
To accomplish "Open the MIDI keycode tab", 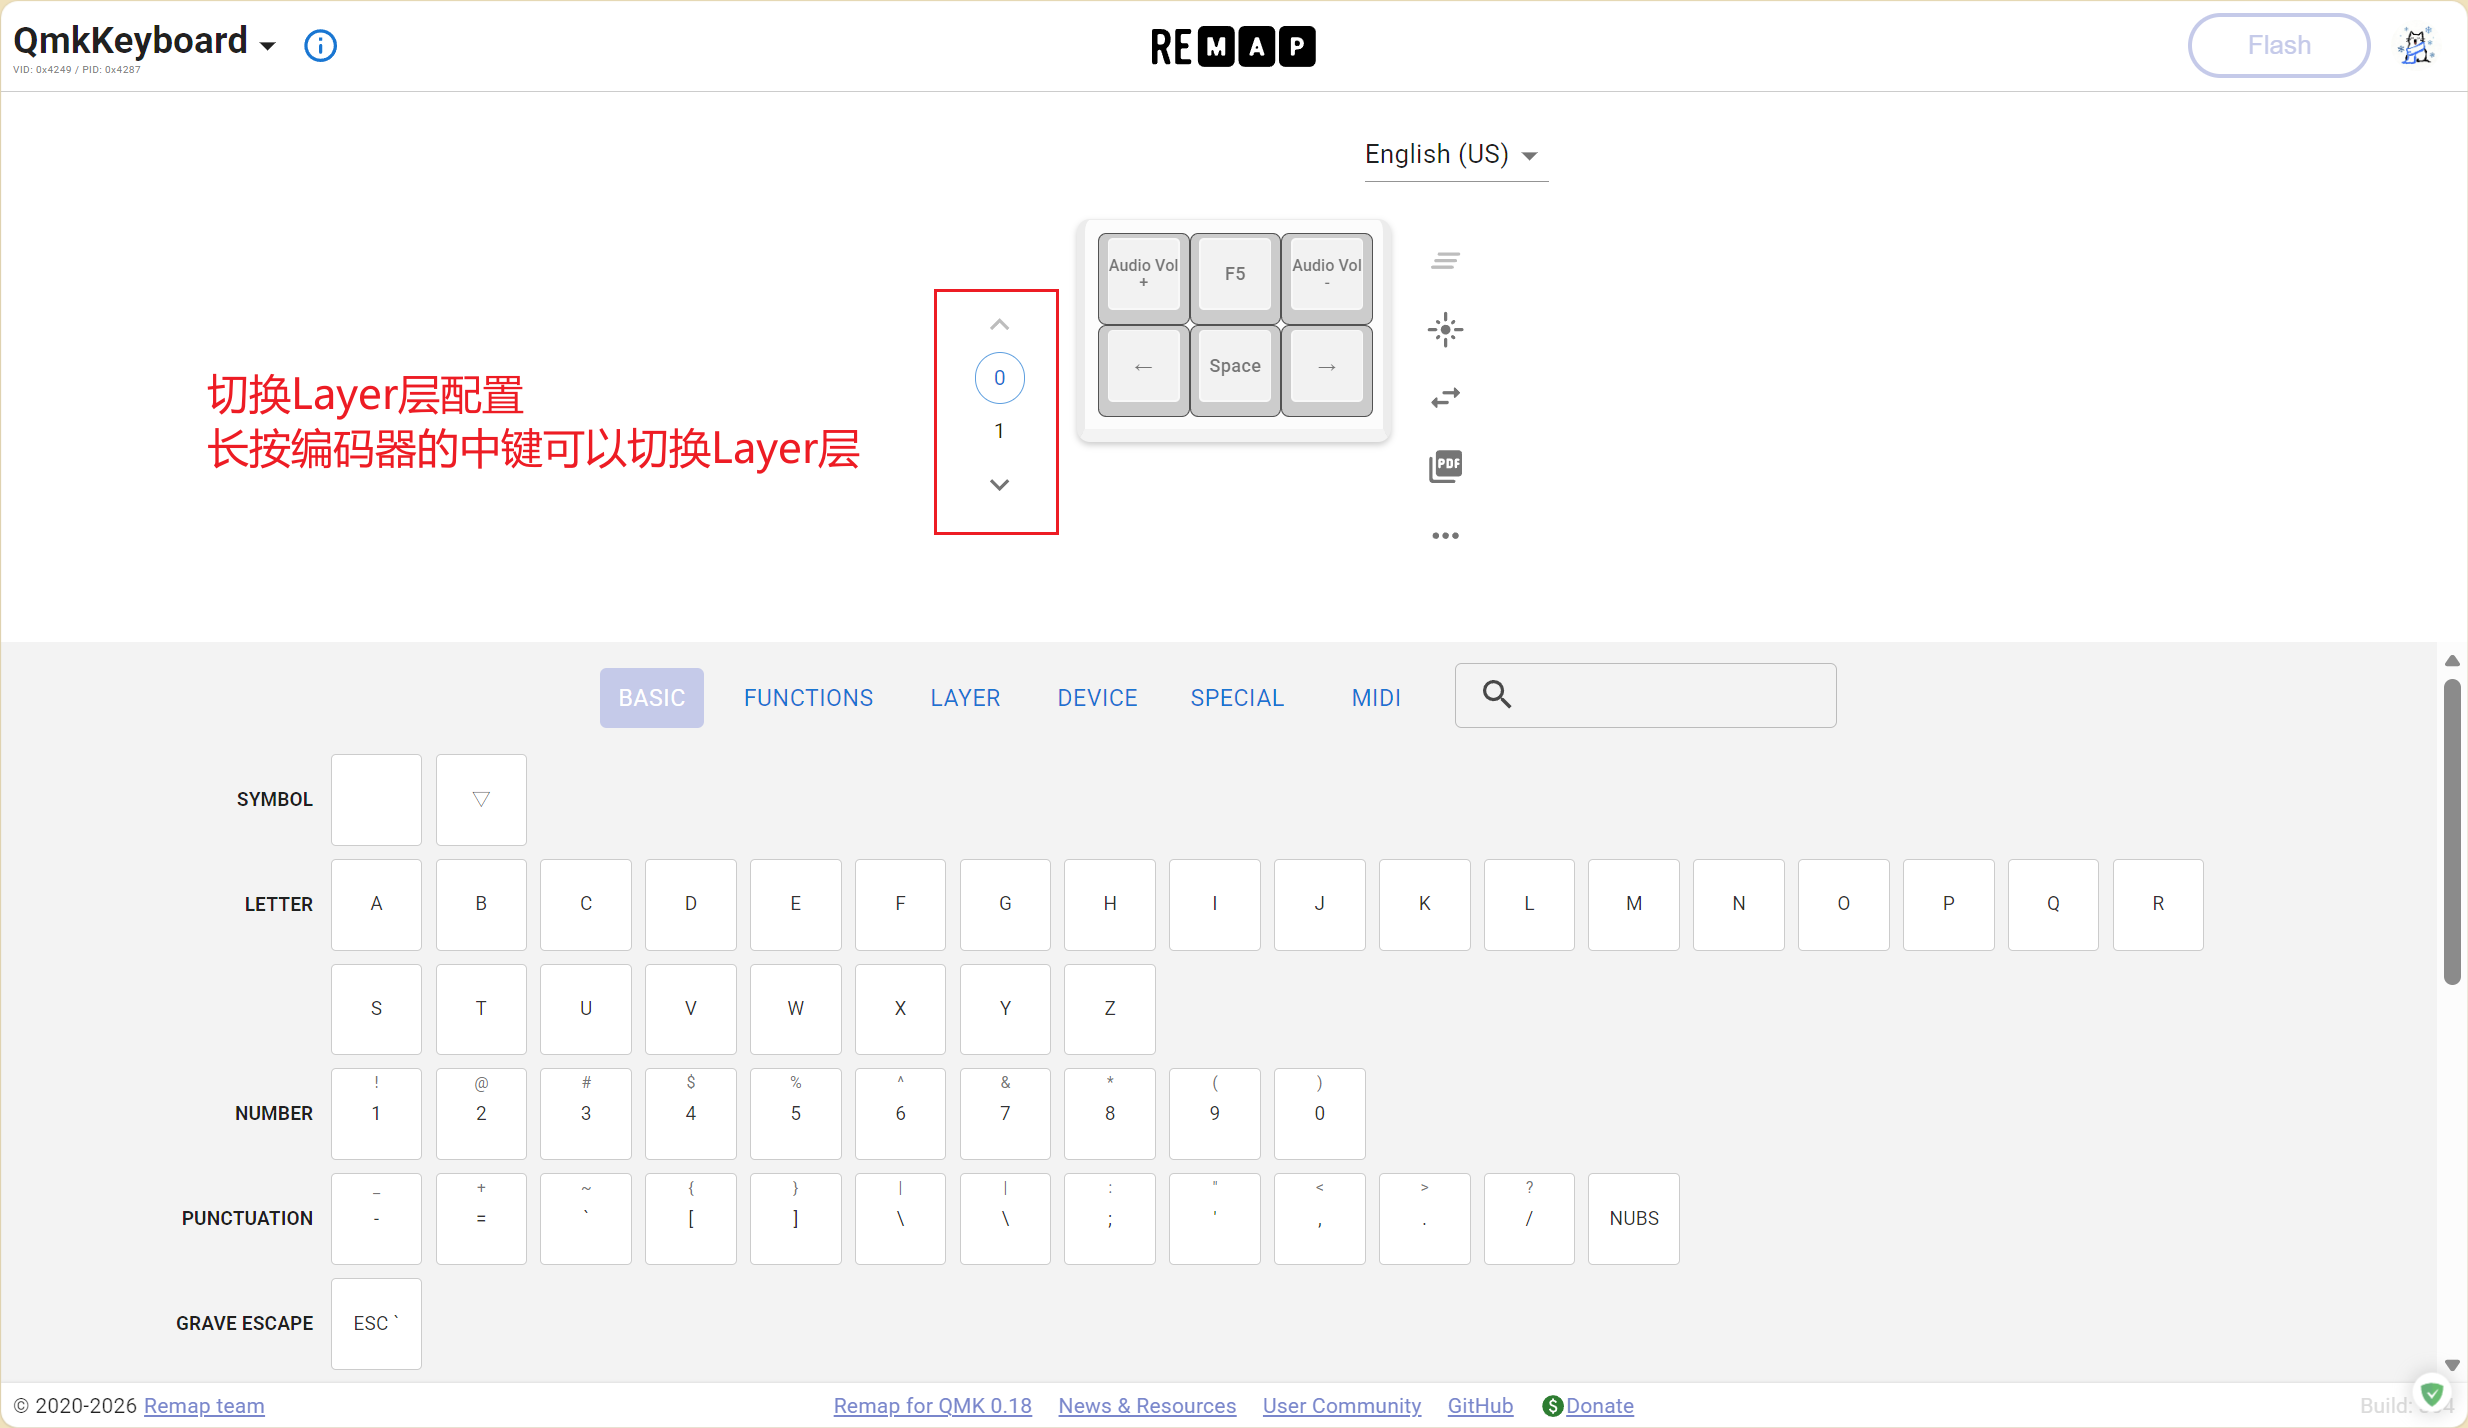I will coord(1376,698).
